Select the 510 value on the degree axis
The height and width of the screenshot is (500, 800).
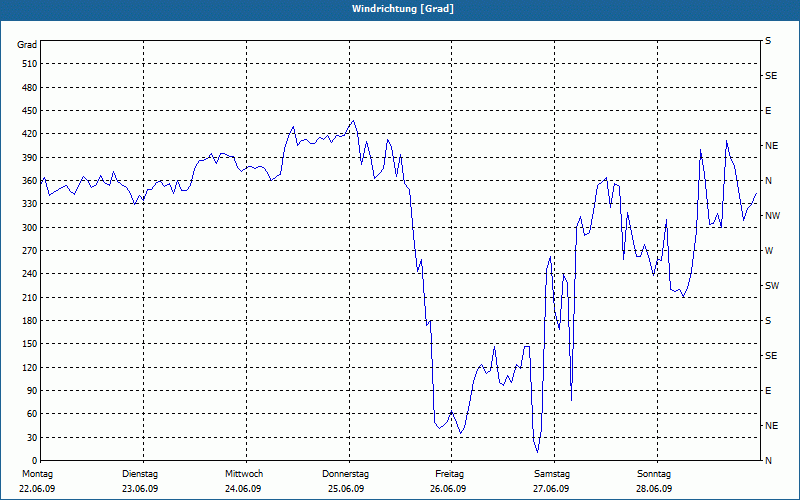[30, 64]
